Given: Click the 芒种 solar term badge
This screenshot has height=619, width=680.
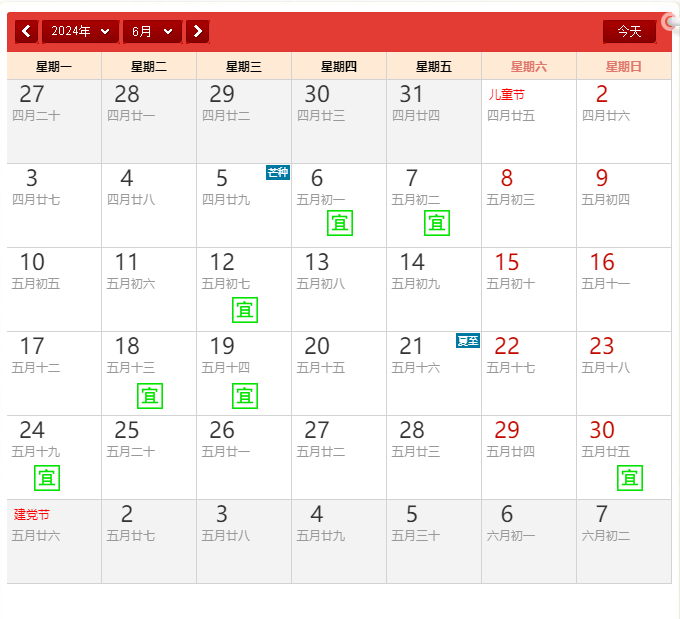Looking at the screenshot, I should 278,173.
